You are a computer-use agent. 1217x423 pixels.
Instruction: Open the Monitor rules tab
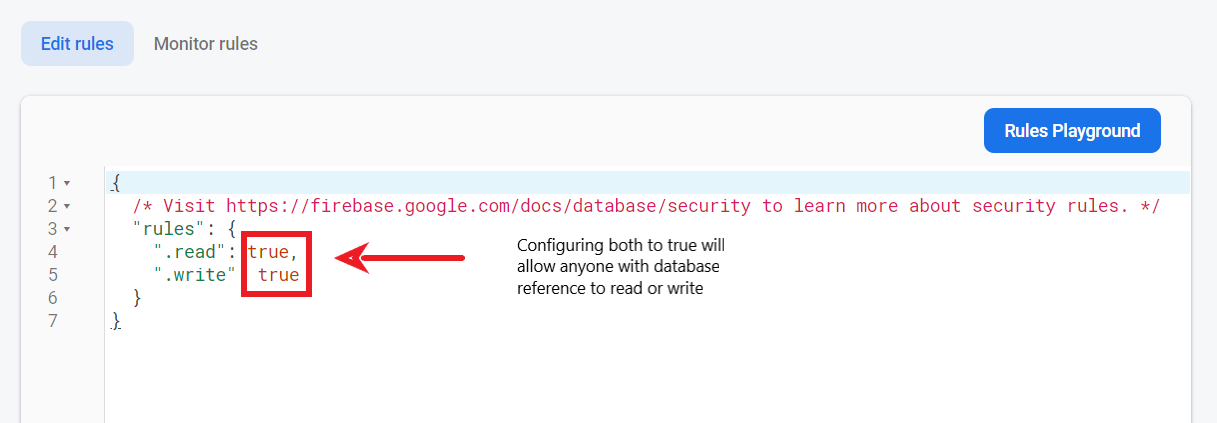pos(205,44)
